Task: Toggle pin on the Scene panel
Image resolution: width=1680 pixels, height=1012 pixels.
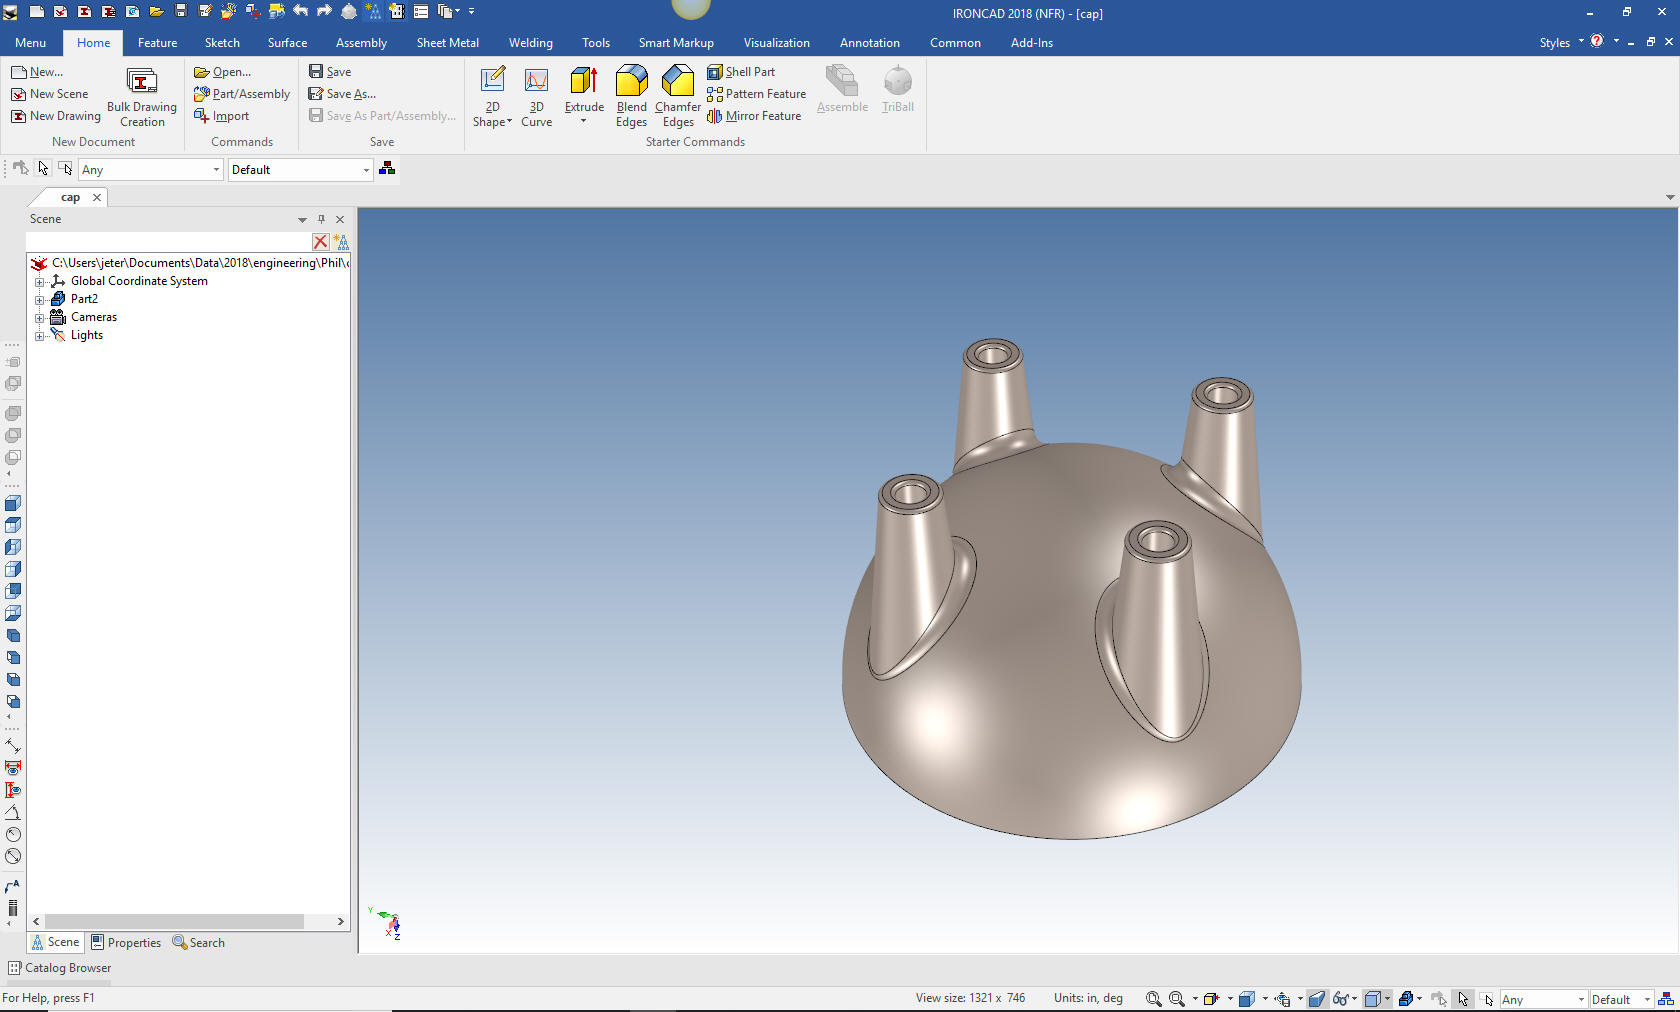Action: click(x=321, y=219)
